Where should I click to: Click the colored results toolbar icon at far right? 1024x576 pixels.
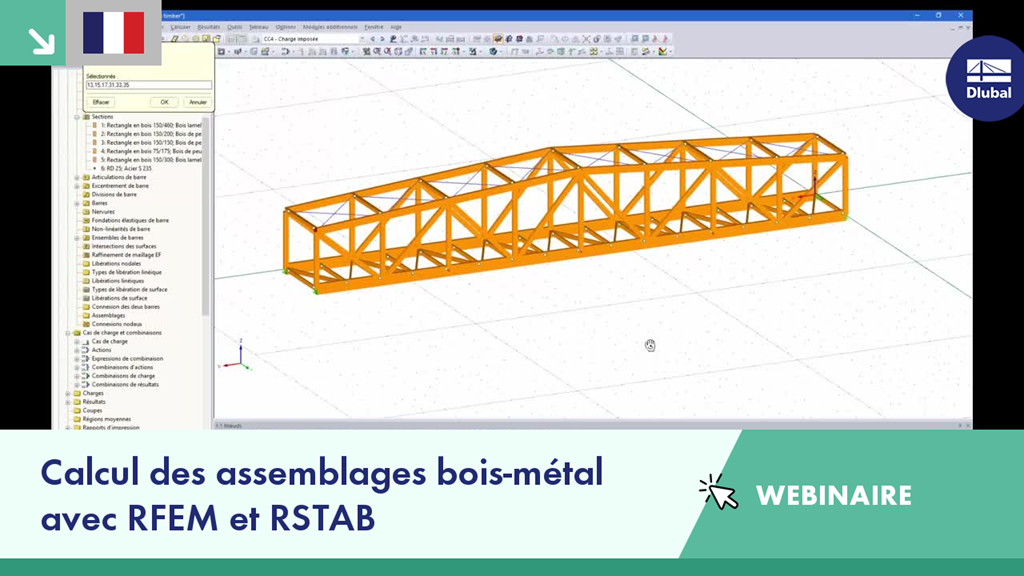click(664, 52)
